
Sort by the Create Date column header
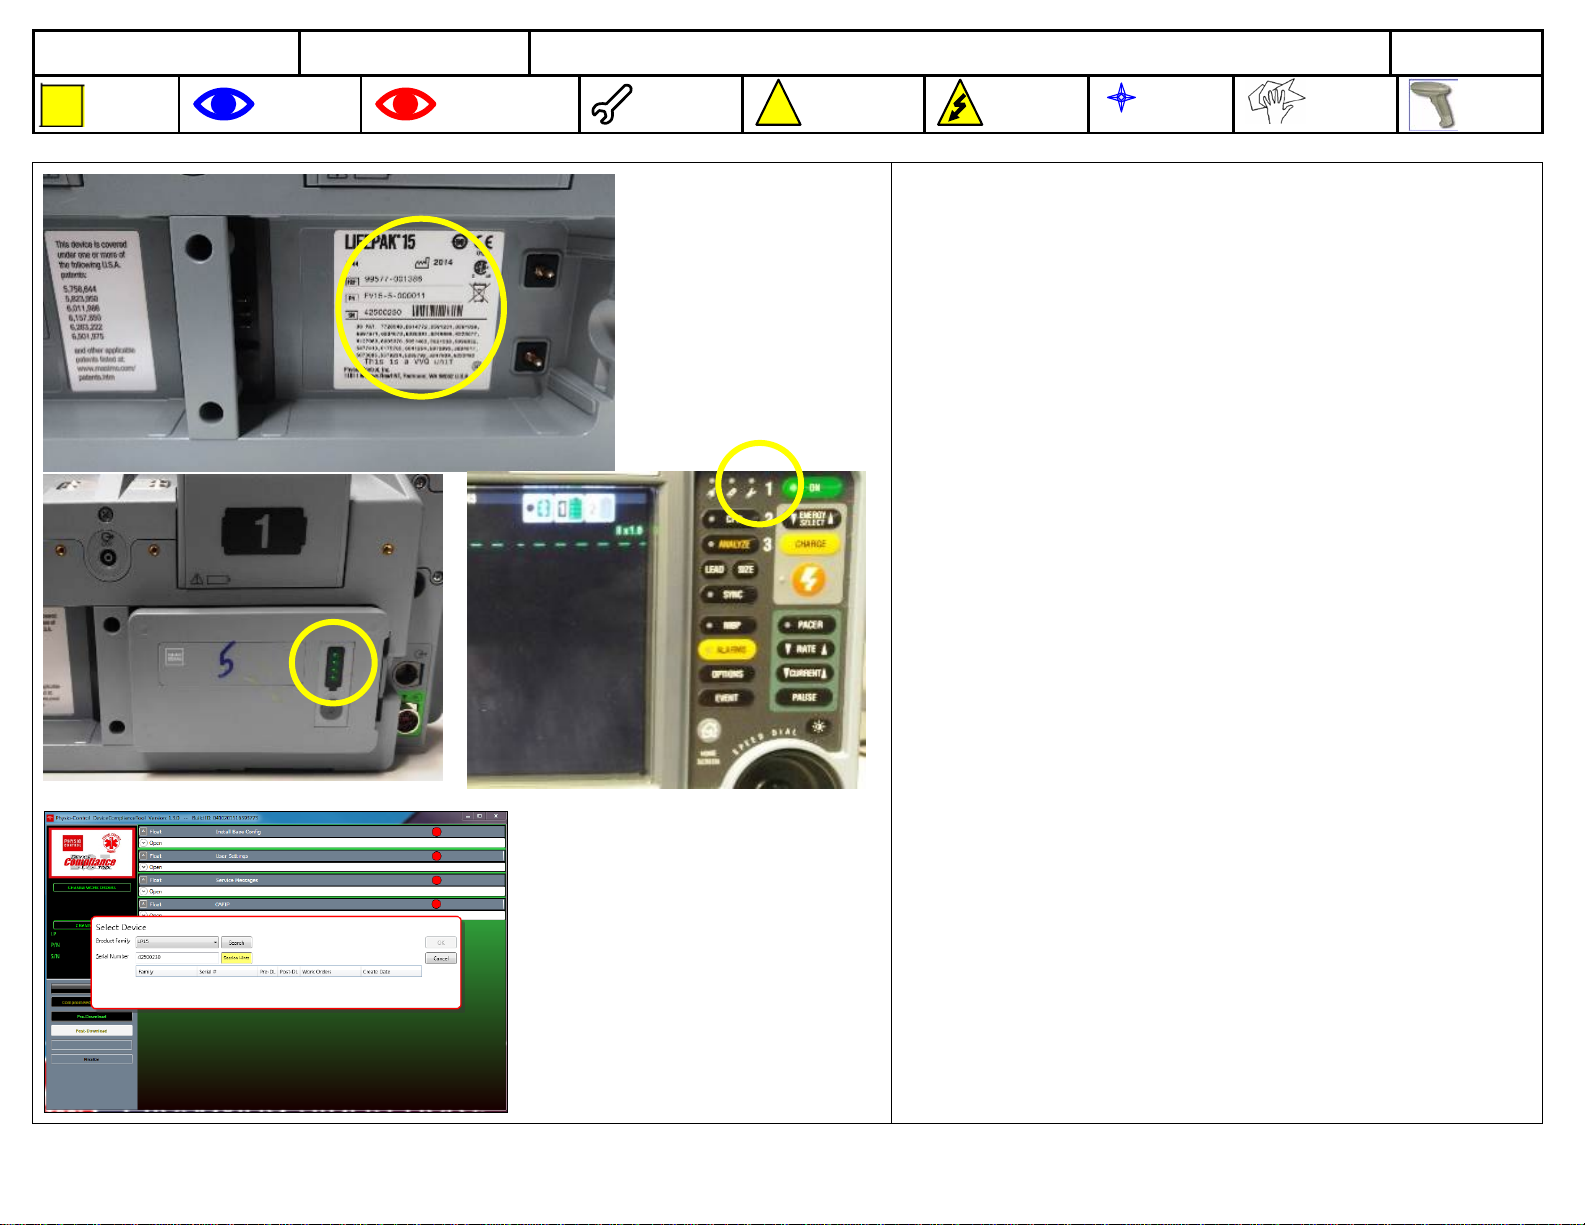point(391,972)
